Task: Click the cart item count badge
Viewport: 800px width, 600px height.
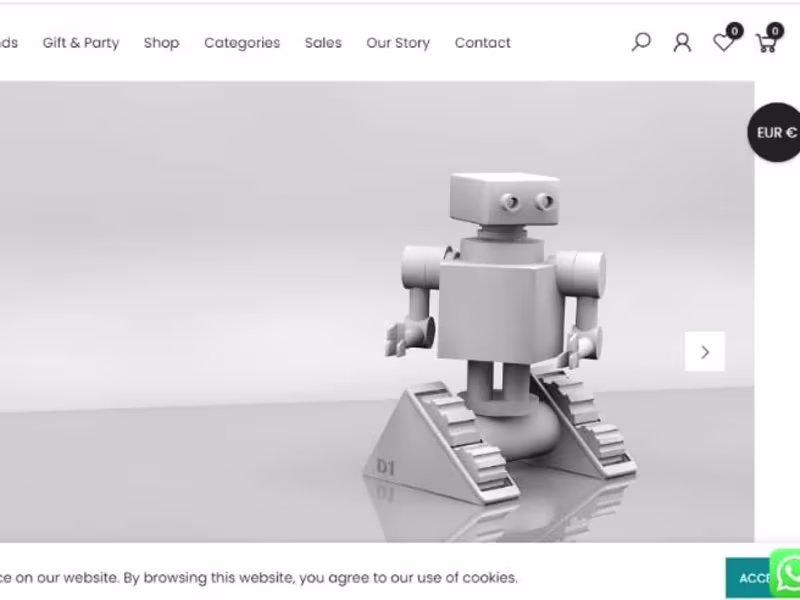Action: [774, 31]
